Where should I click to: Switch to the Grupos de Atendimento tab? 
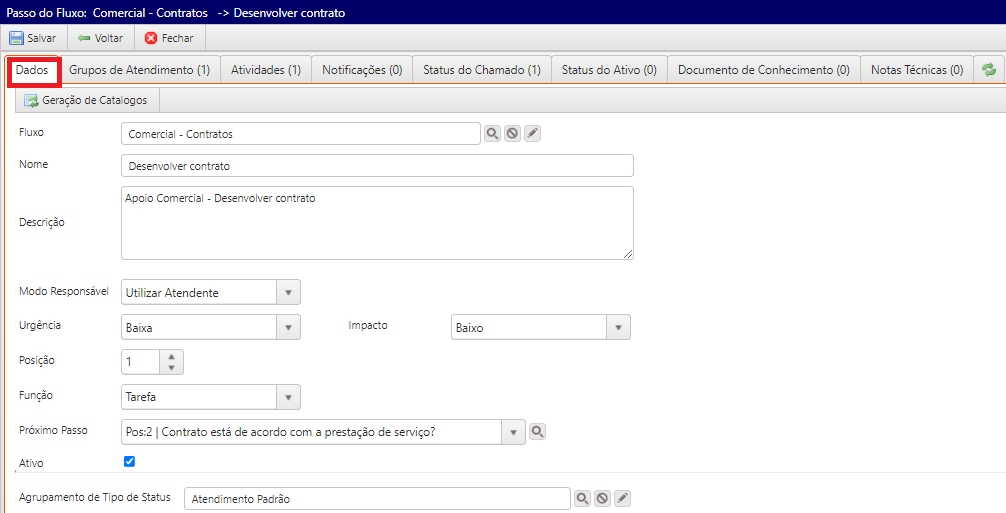pyautogui.click(x=140, y=70)
